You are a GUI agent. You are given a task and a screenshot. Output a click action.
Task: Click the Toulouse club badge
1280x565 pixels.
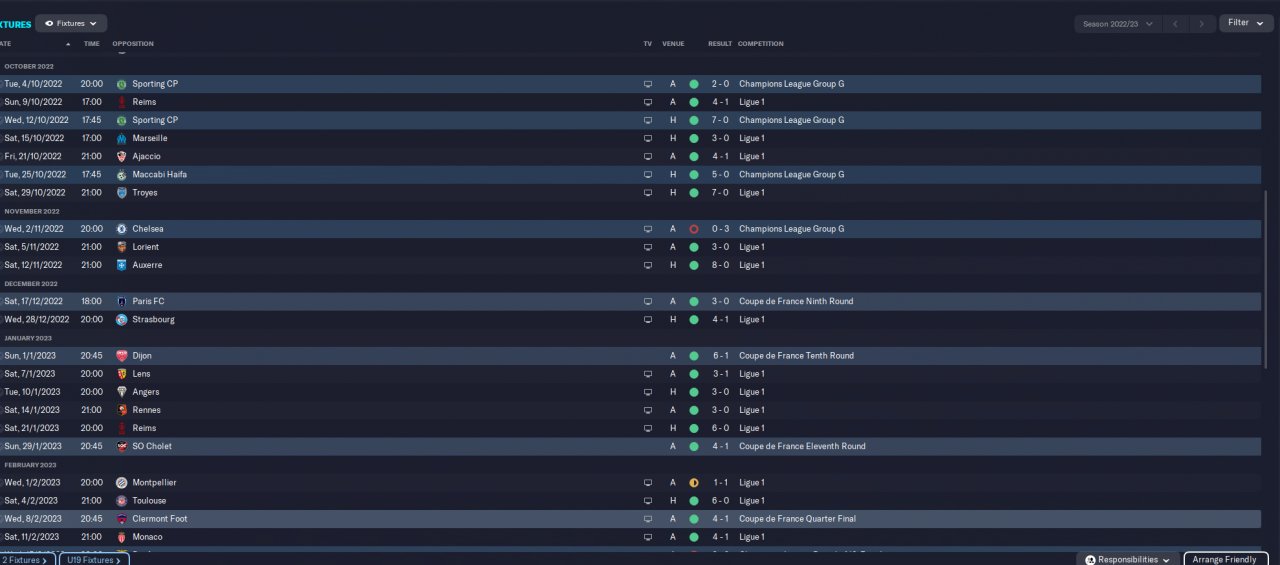click(x=122, y=501)
